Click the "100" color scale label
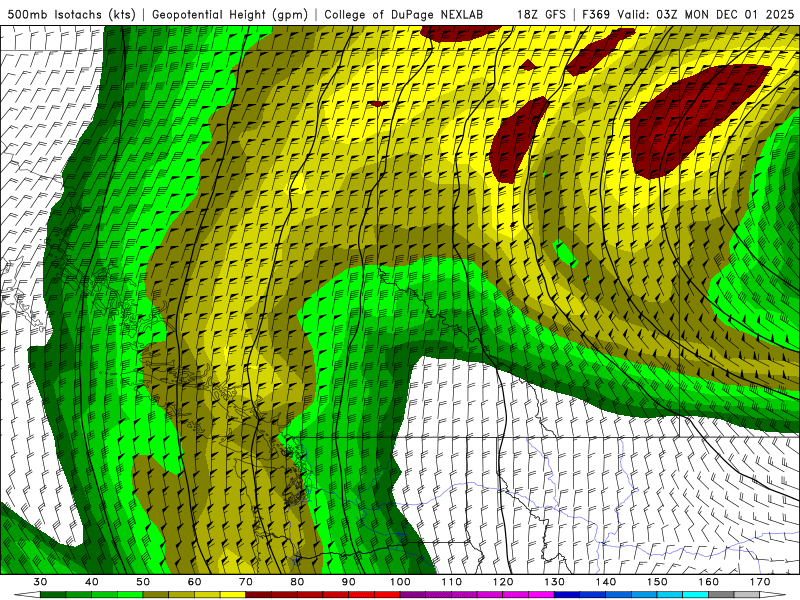This screenshot has height=600, width=800. coord(401,582)
